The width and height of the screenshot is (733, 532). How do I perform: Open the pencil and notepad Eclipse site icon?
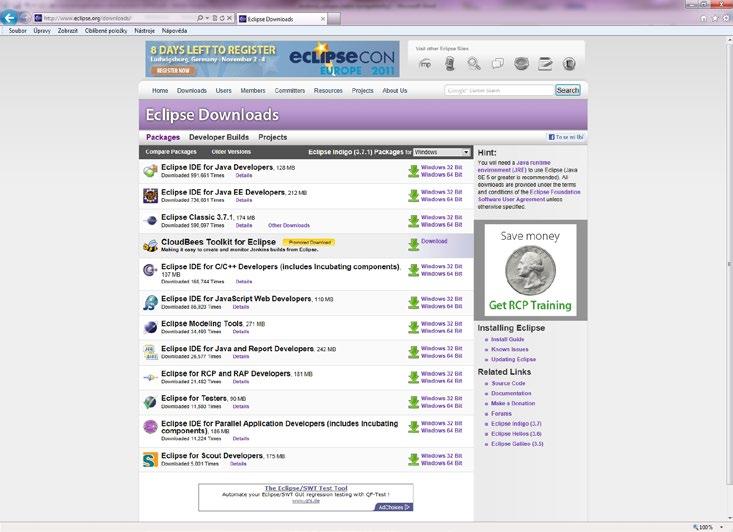[545, 64]
